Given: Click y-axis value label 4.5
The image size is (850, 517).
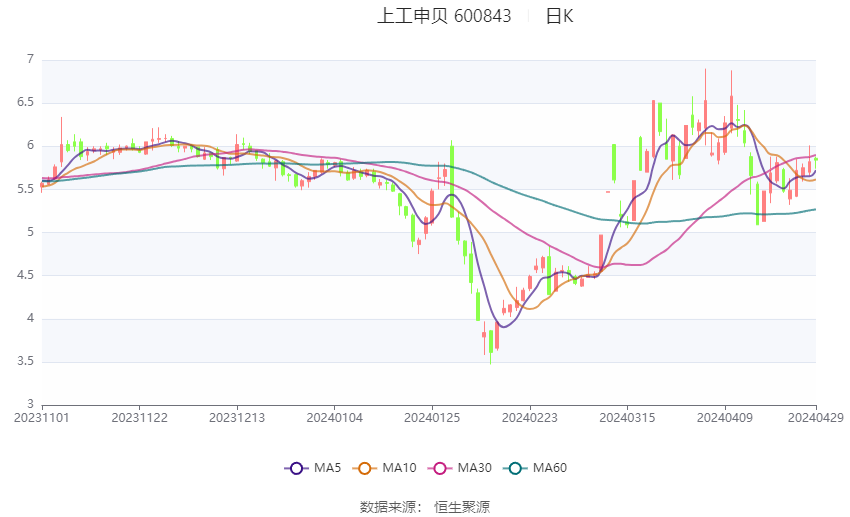Looking at the screenshot, I should pos(25,275).
